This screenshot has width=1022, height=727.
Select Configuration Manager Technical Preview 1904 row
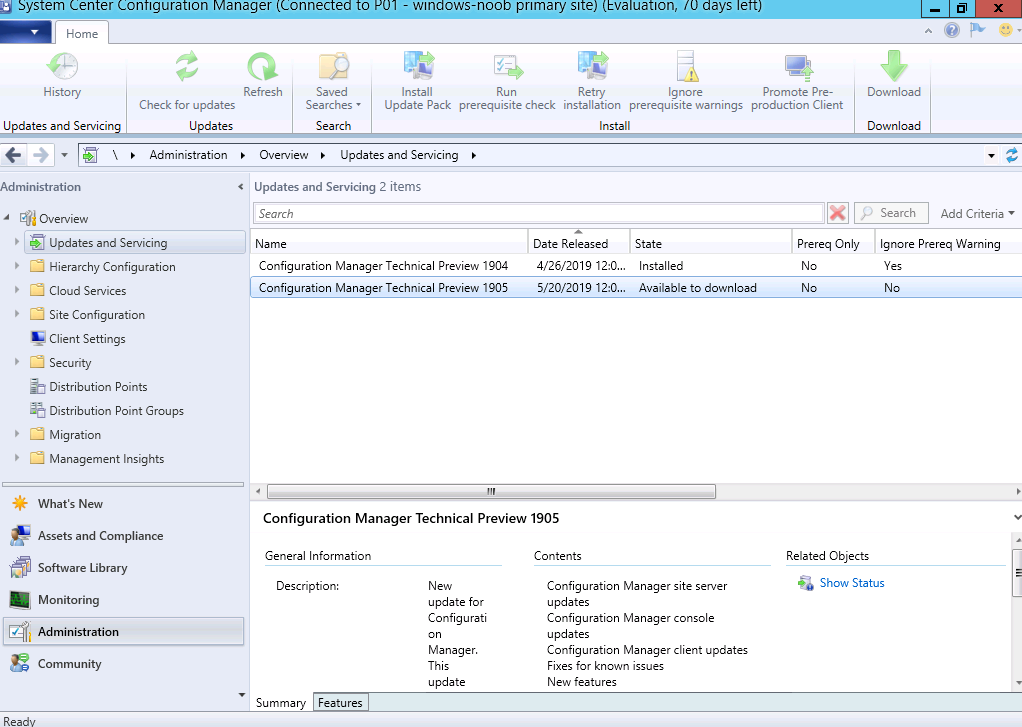pyautogui.click(x=636, y=266)
